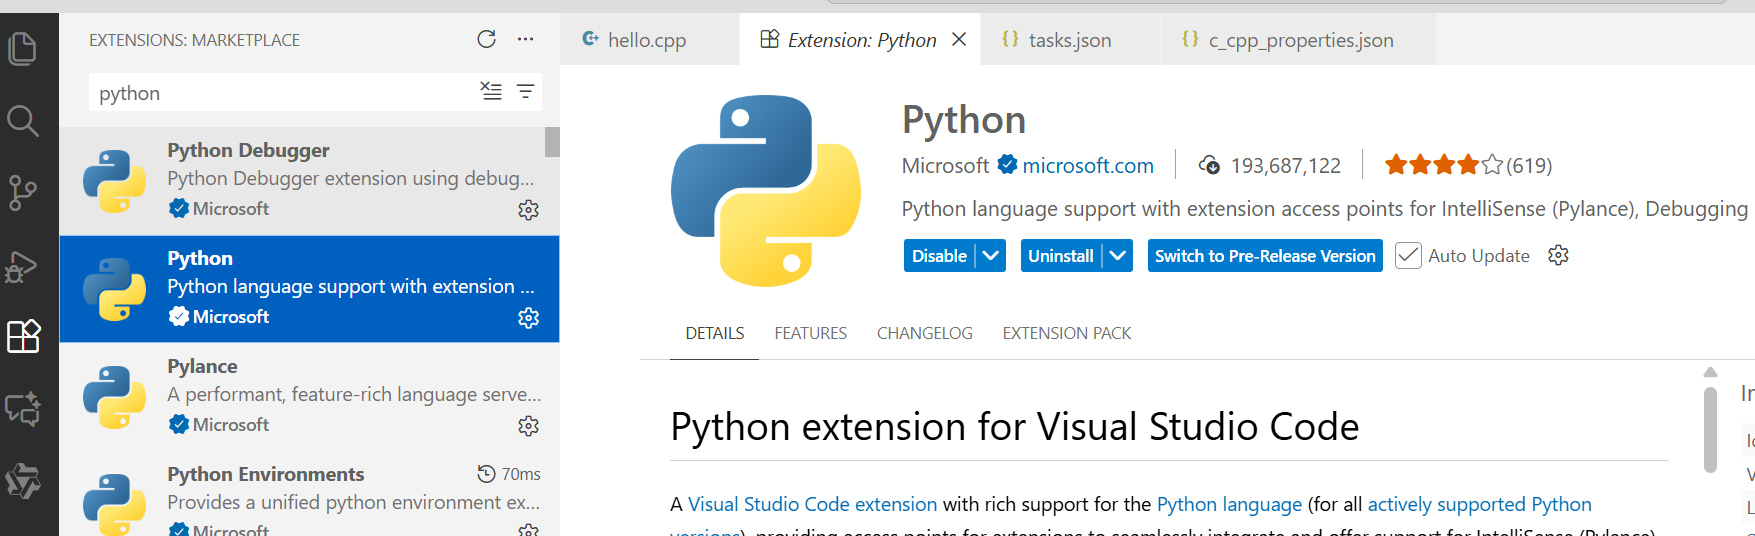The width and height of the screenshot is (1755, 536).
Task: Click the details scrollbar up arrow
Action: tap(1710, 372)
